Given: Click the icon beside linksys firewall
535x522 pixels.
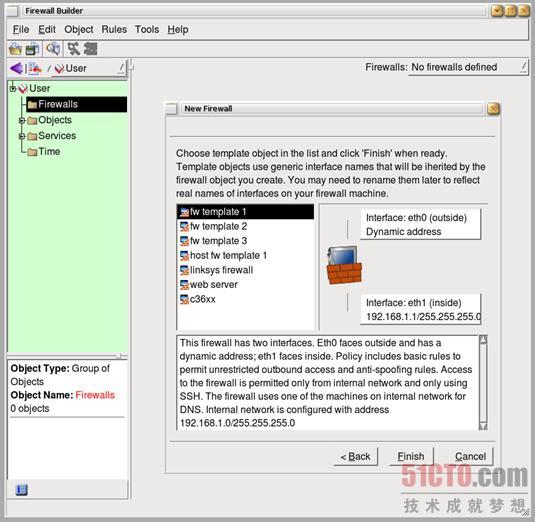Looking at the screenshot, I should 184,271.
